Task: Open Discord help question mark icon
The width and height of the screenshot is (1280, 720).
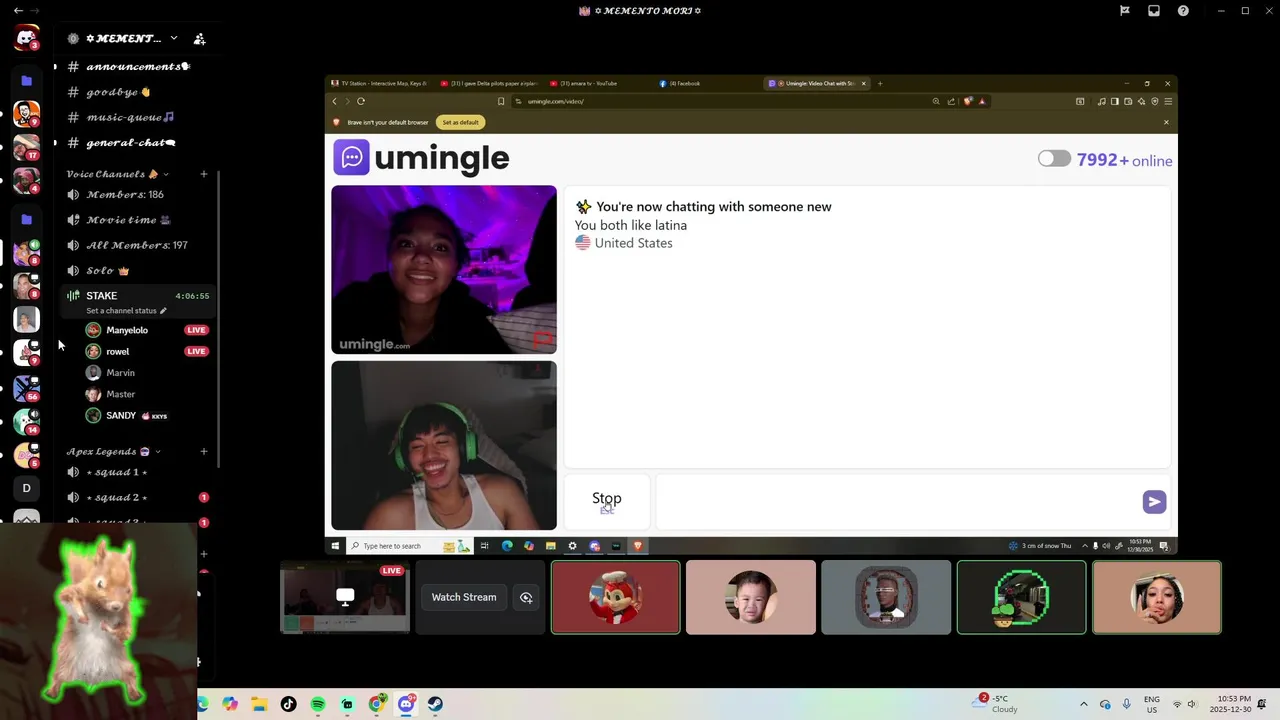Action: [1184, 11]
